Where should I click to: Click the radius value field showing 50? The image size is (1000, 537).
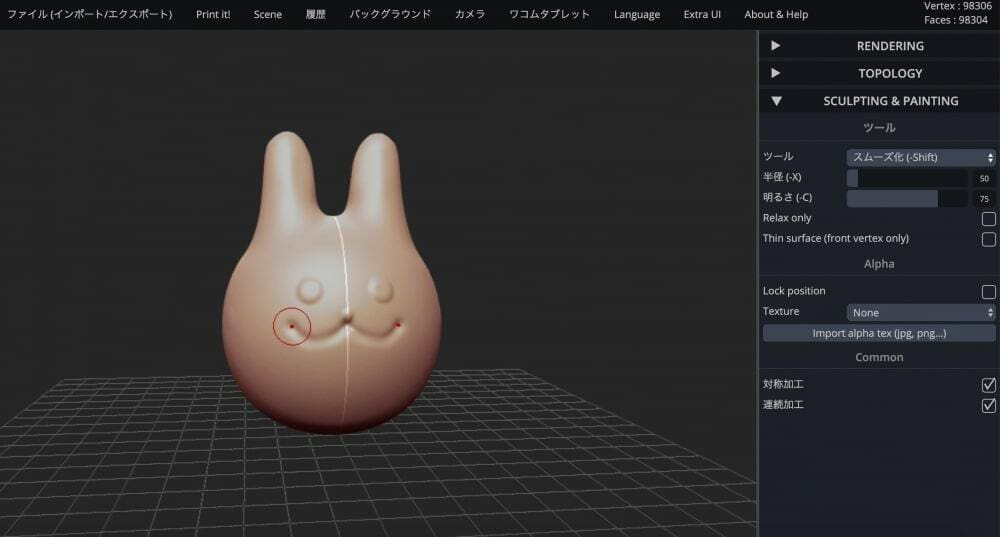[x=984, y=178]
